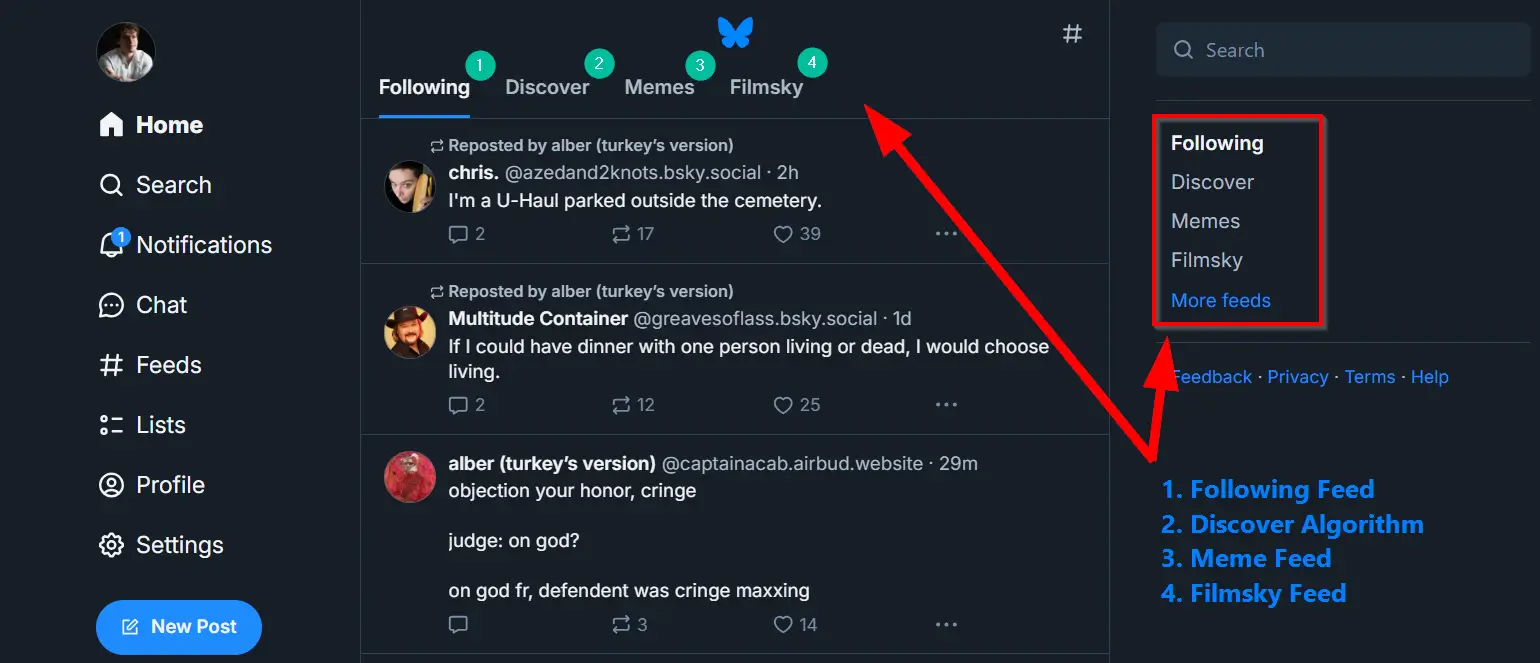The image size is (1540, 663).
Task: Open the More feeds link
Action: [1220, 300]
